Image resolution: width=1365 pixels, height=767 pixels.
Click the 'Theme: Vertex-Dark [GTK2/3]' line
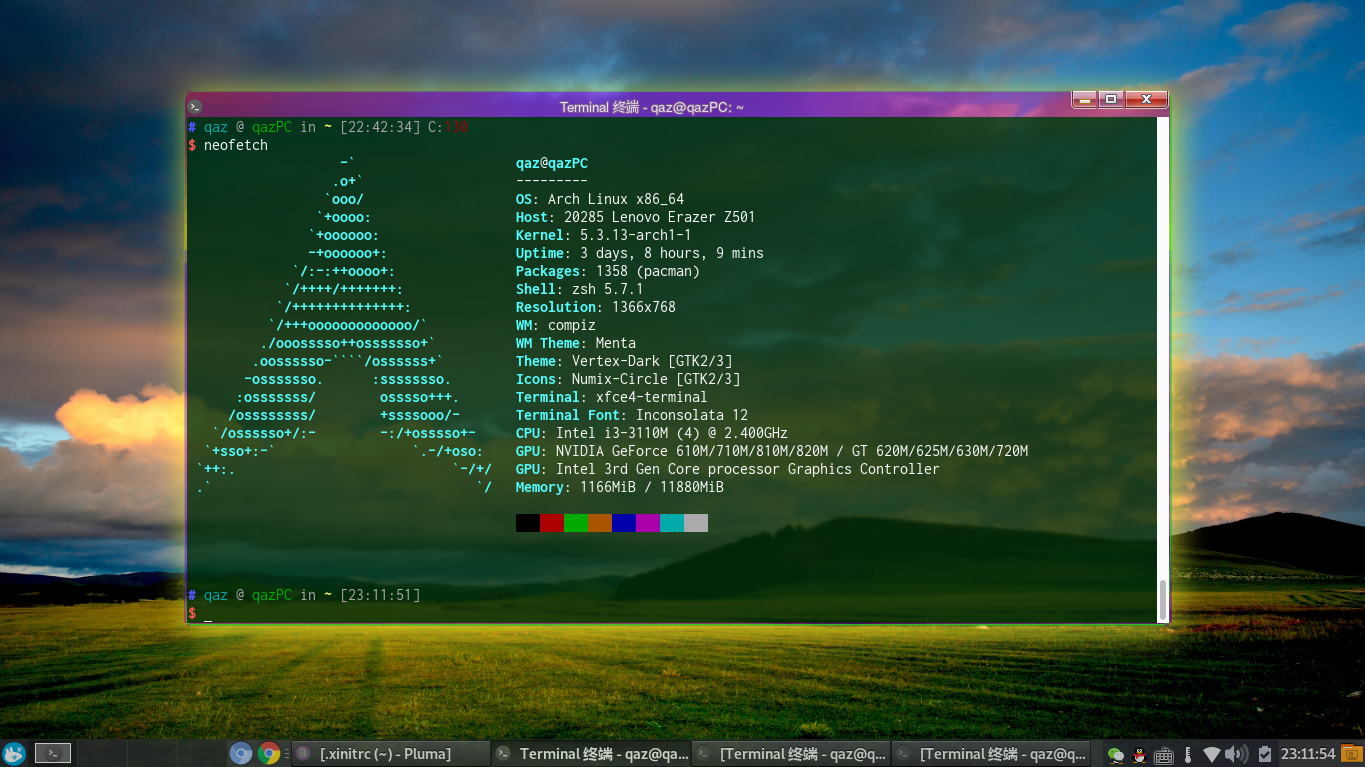click(x=624, y=361)
